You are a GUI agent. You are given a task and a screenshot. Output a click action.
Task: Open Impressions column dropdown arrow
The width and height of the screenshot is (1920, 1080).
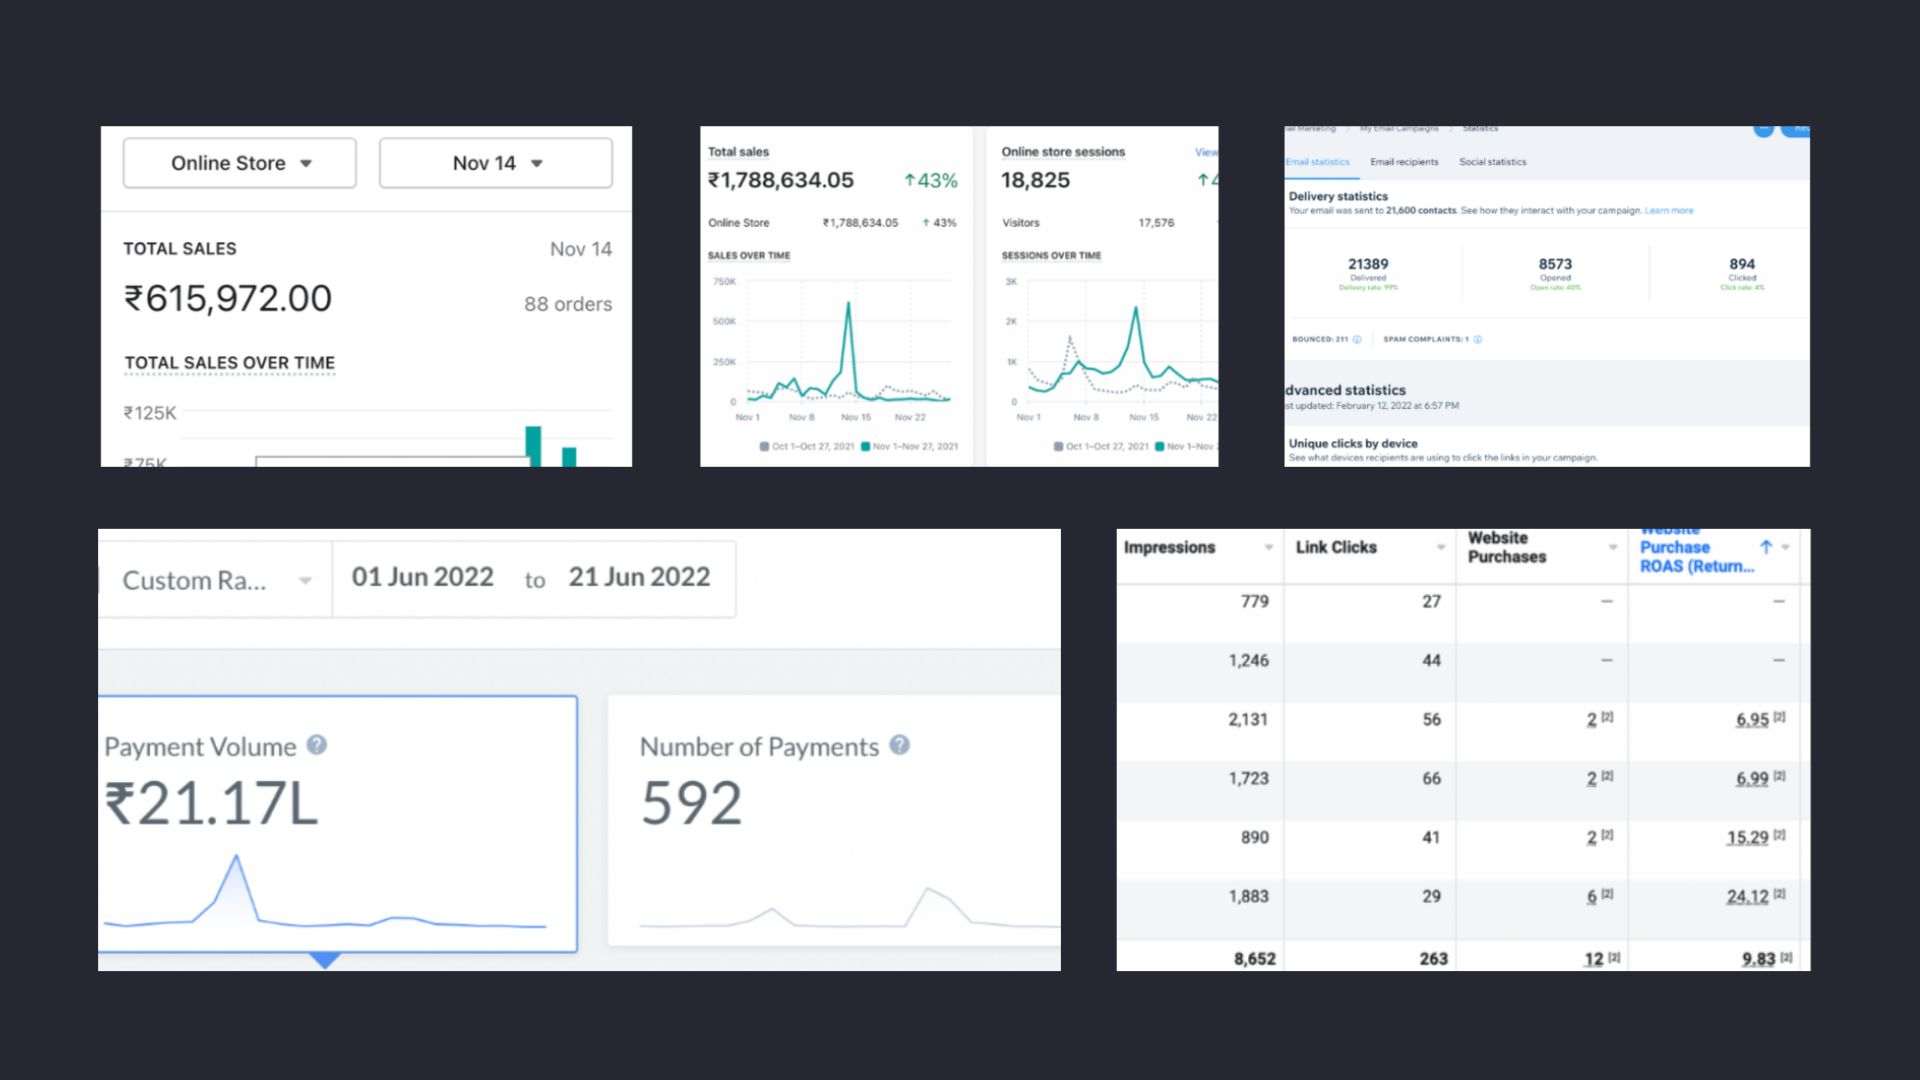point(1269,547)
